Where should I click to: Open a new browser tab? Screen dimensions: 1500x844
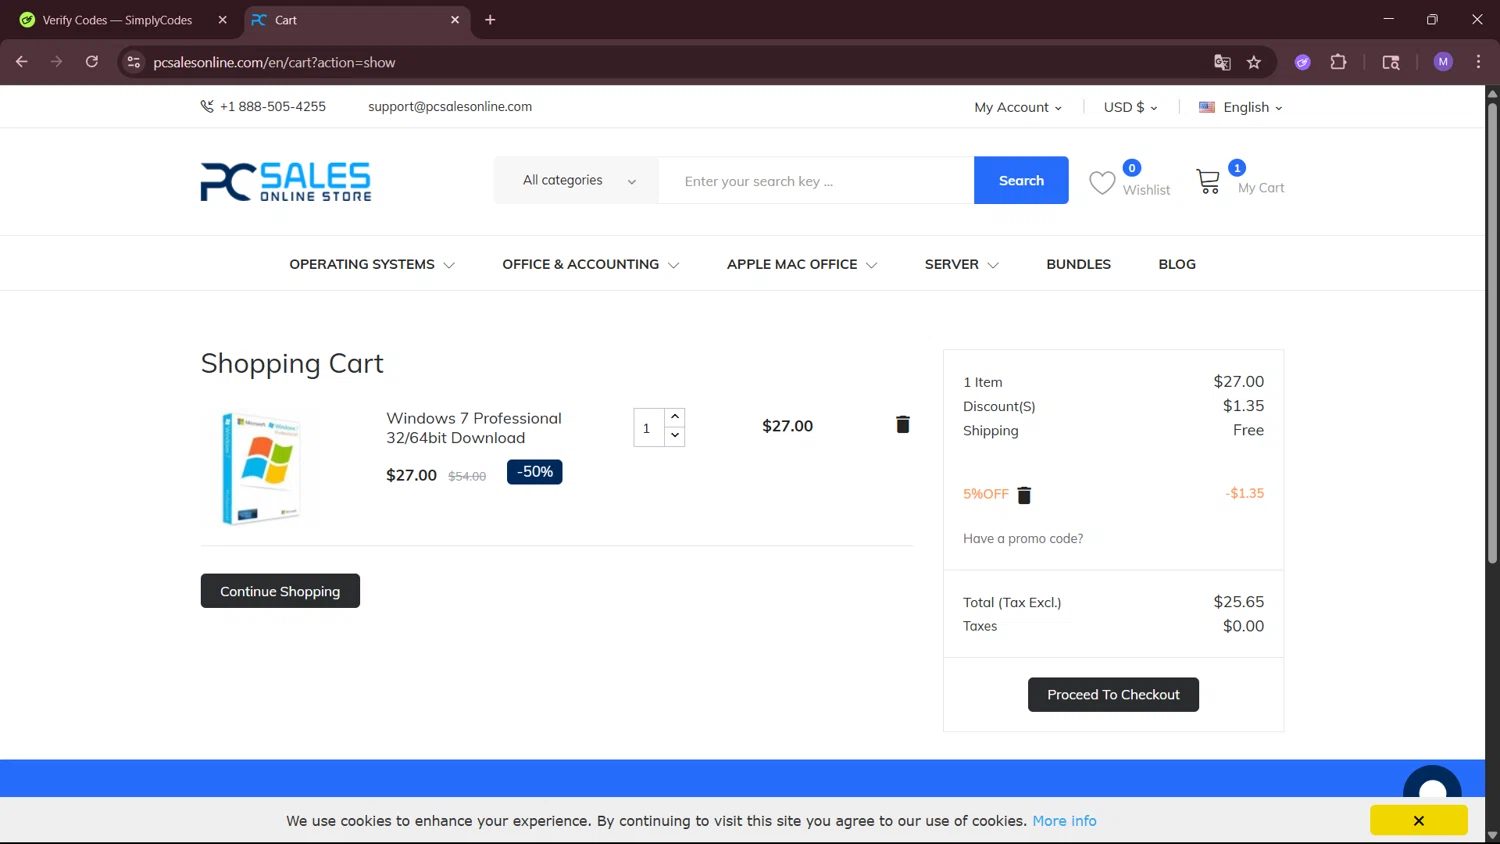[490, 20]
